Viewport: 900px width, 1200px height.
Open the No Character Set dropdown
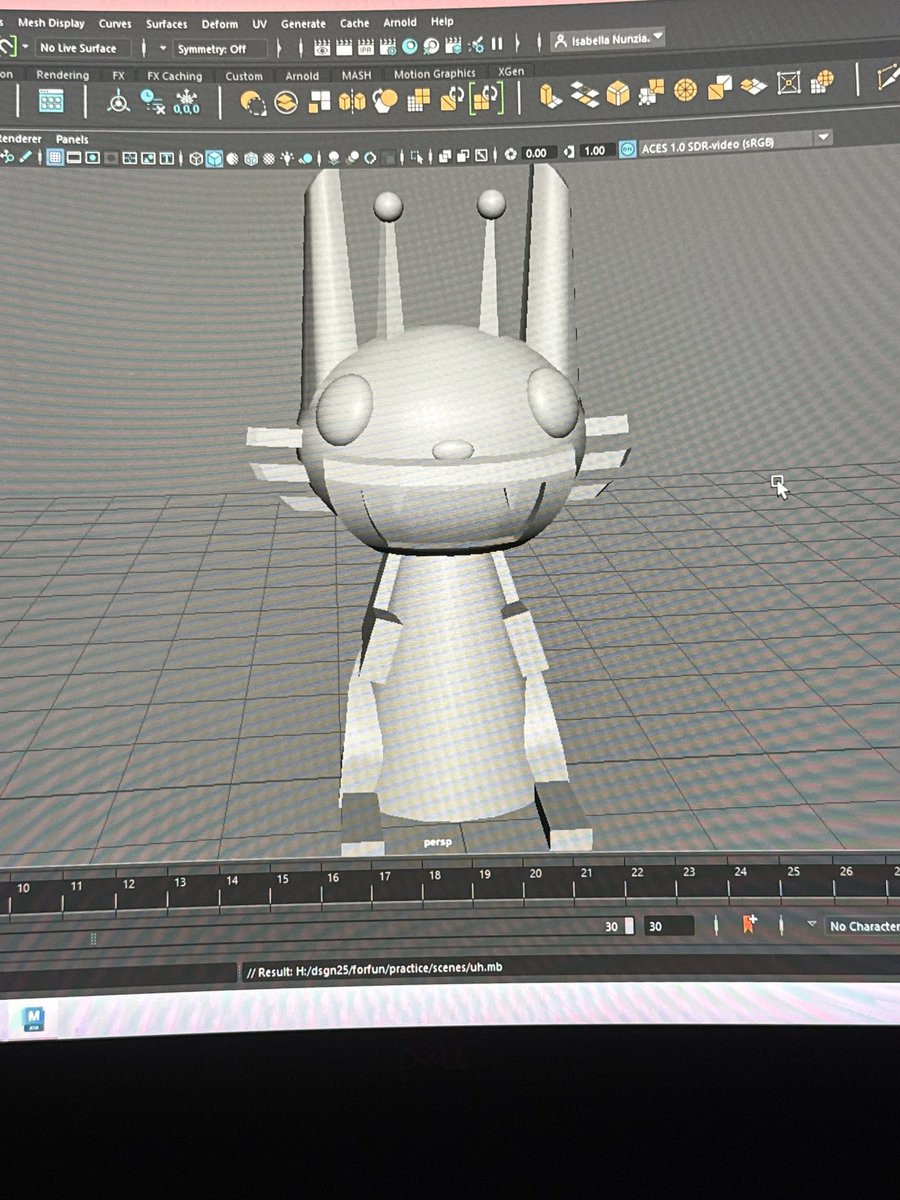[x=865, y=927]
